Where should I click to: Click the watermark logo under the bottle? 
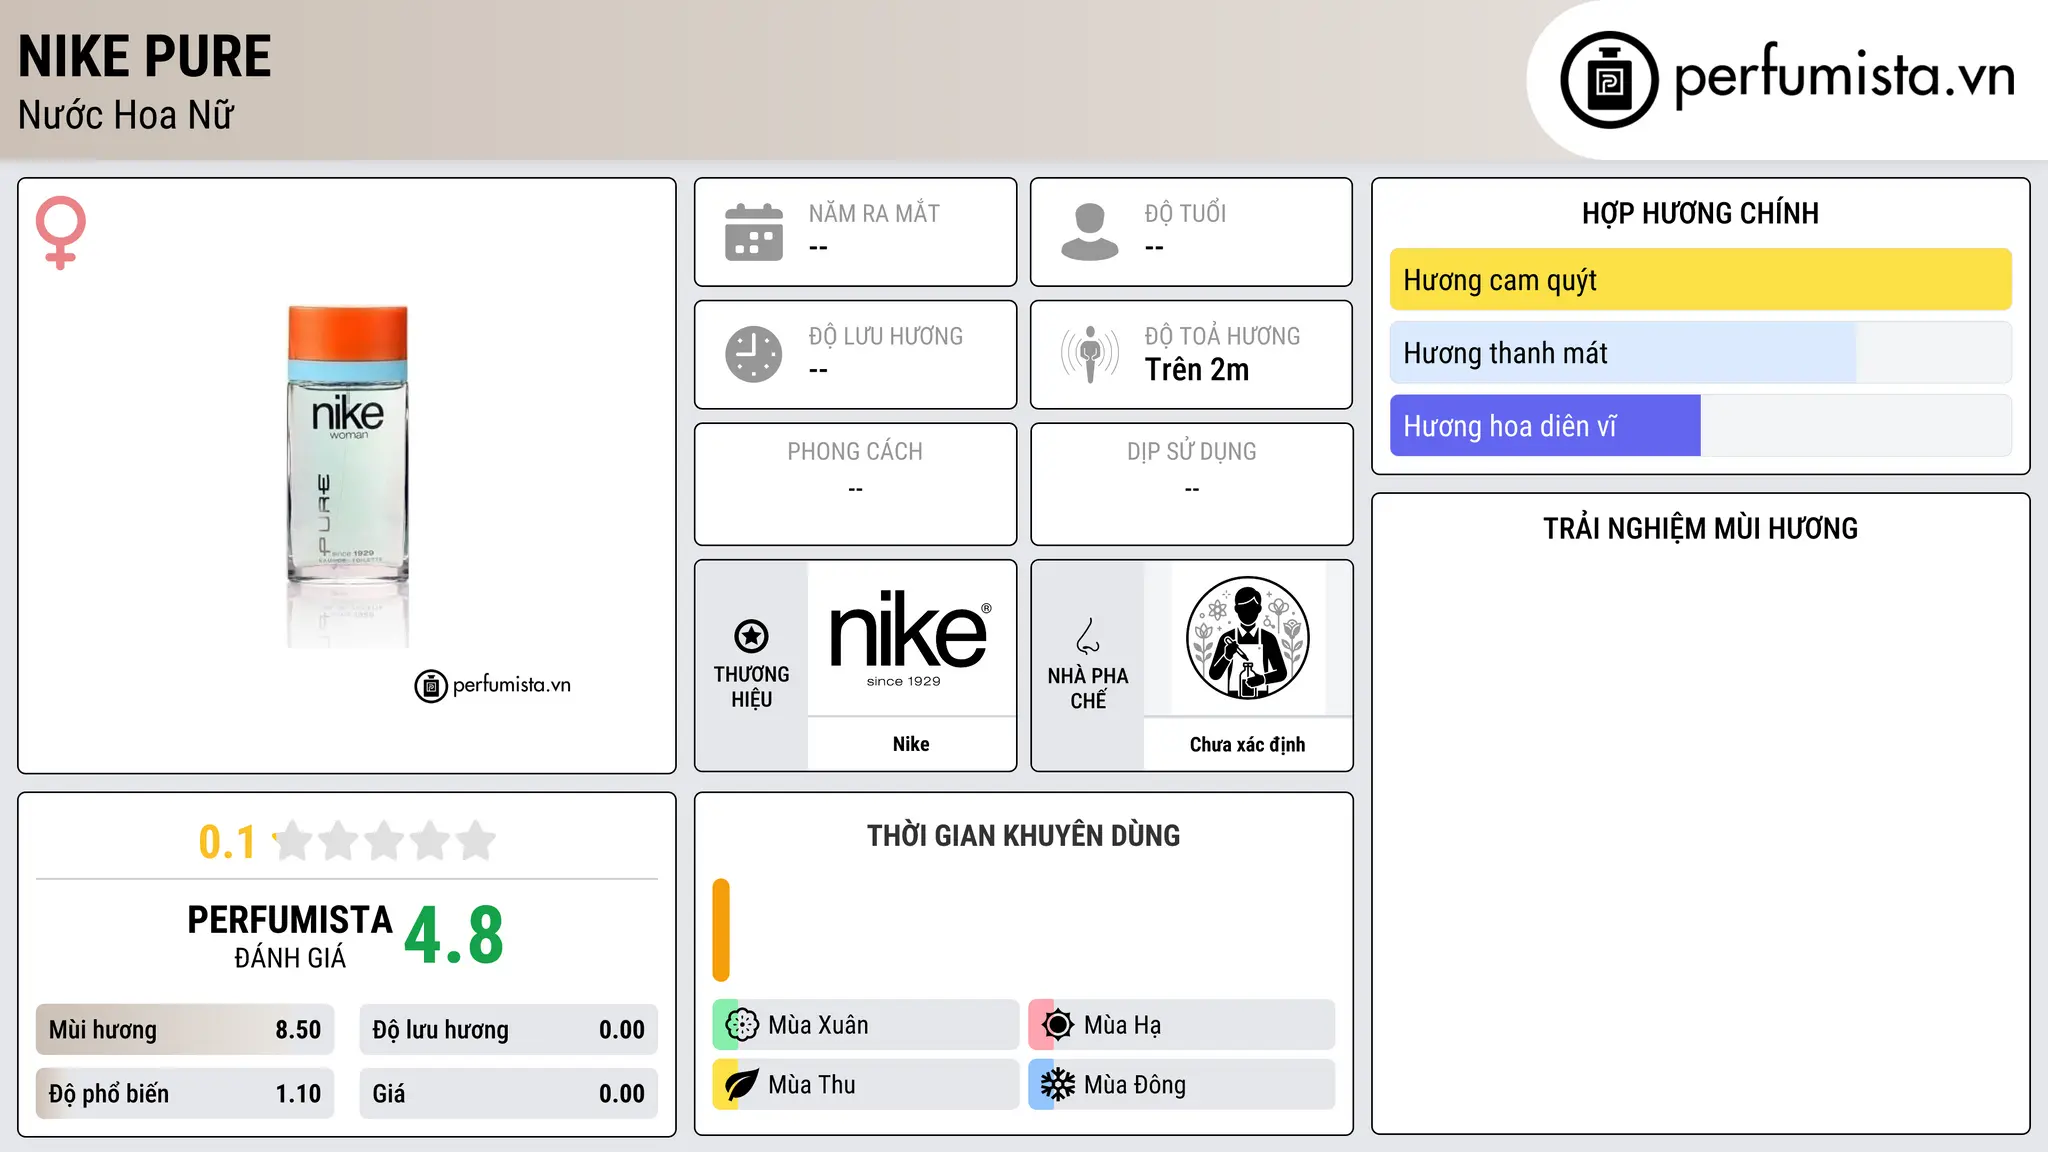pyautogui.click(x=492, y=685)
